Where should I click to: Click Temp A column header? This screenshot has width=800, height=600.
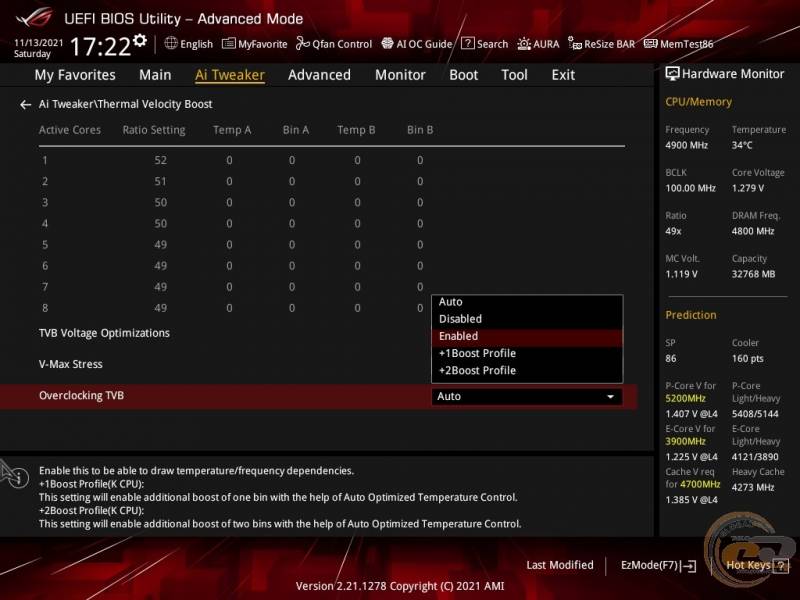pyautogui.click(x=232, y=130)
